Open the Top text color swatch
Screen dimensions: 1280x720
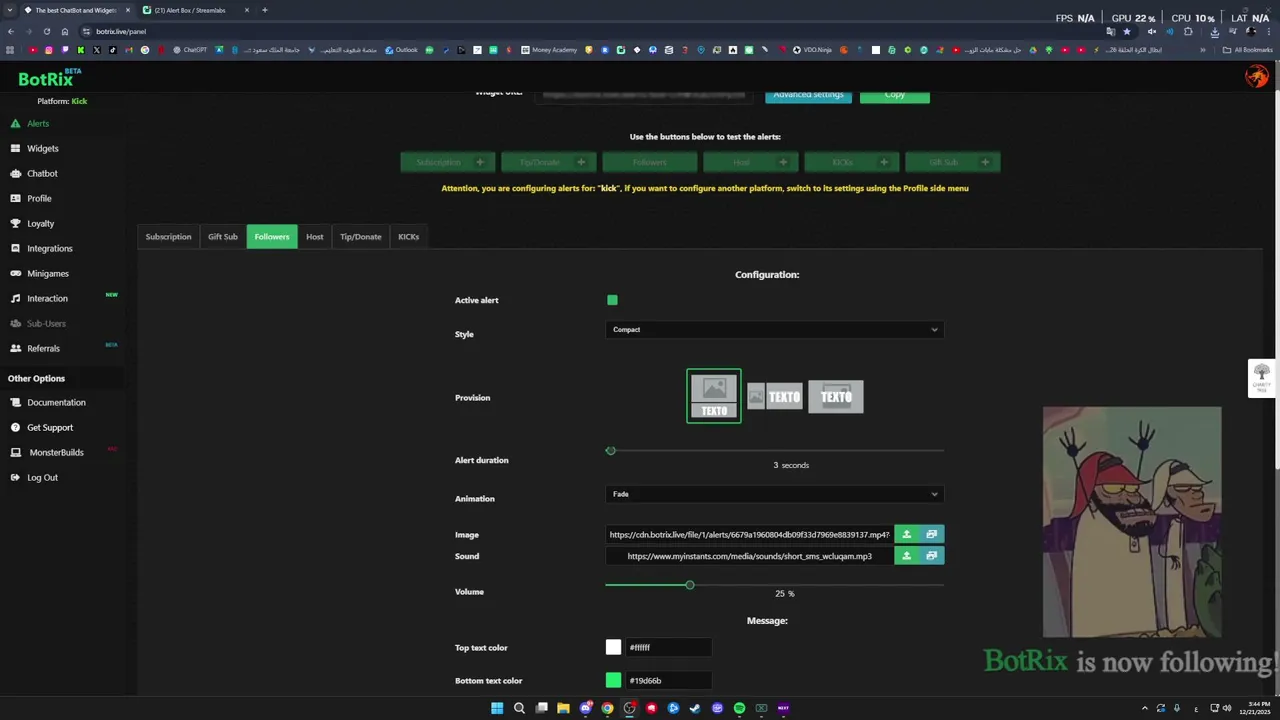pos(614,647)
